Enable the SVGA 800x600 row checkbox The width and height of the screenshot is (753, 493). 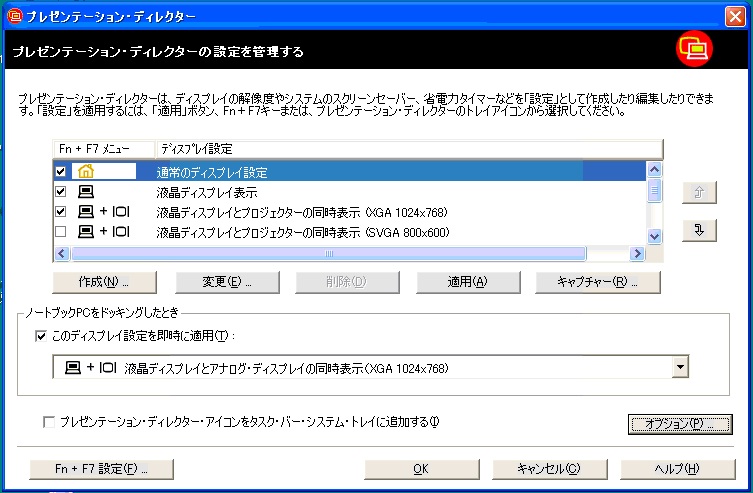click(x=60, y=232)
